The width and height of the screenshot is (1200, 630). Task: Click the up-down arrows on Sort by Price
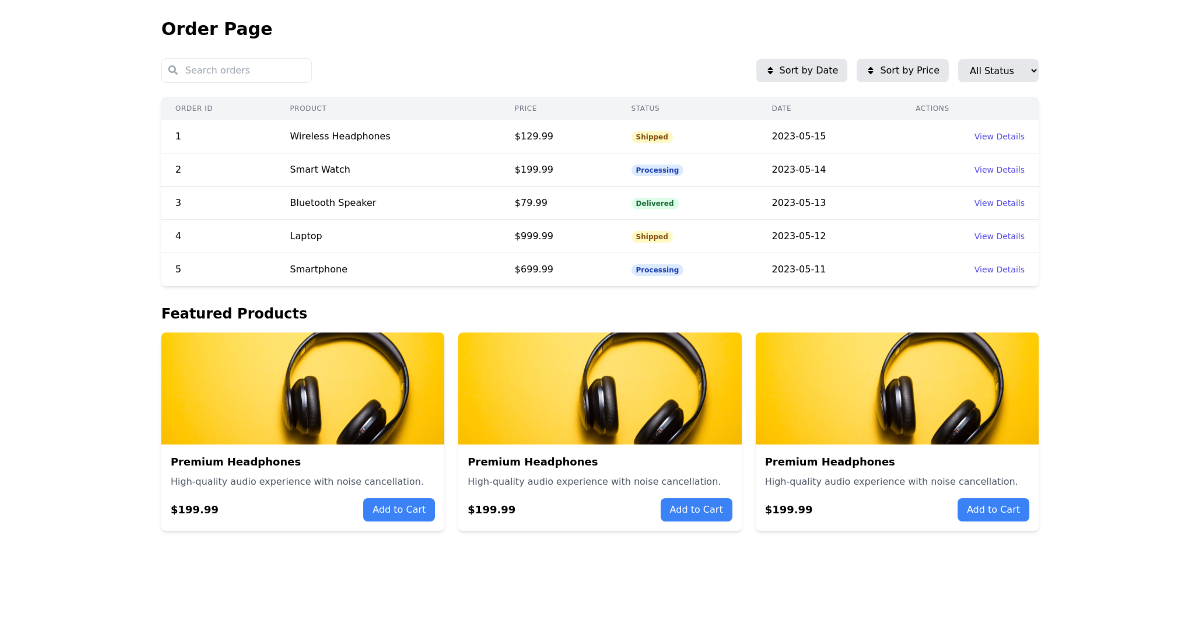869,70
